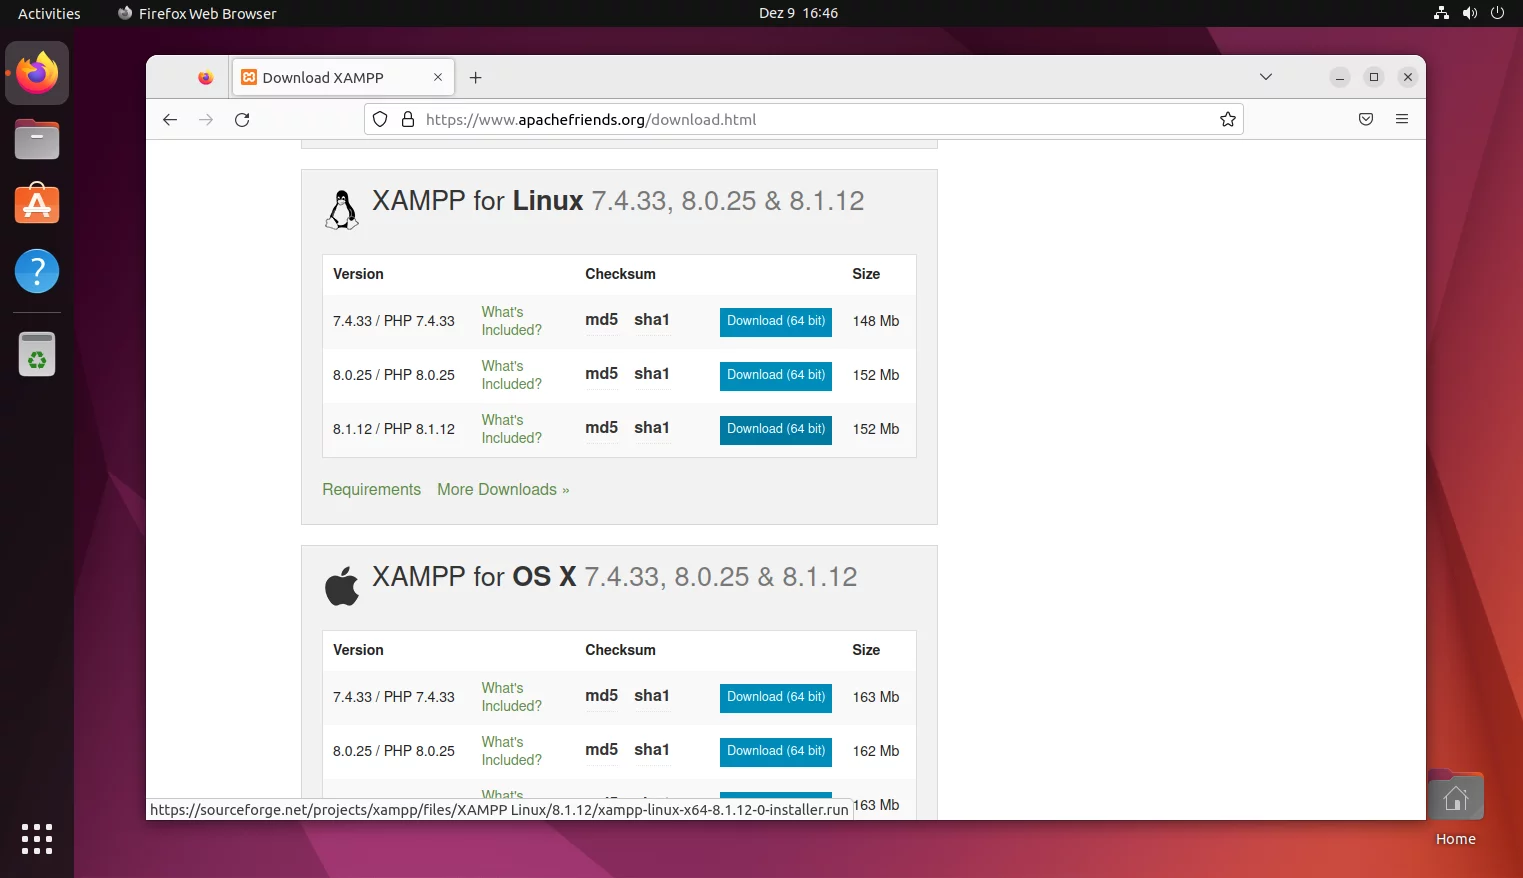This screenshot has width=1523, height=878.
Task: Click the XAMPP for OS X heading
Action: pyautogui.click(x=615, y=577)
